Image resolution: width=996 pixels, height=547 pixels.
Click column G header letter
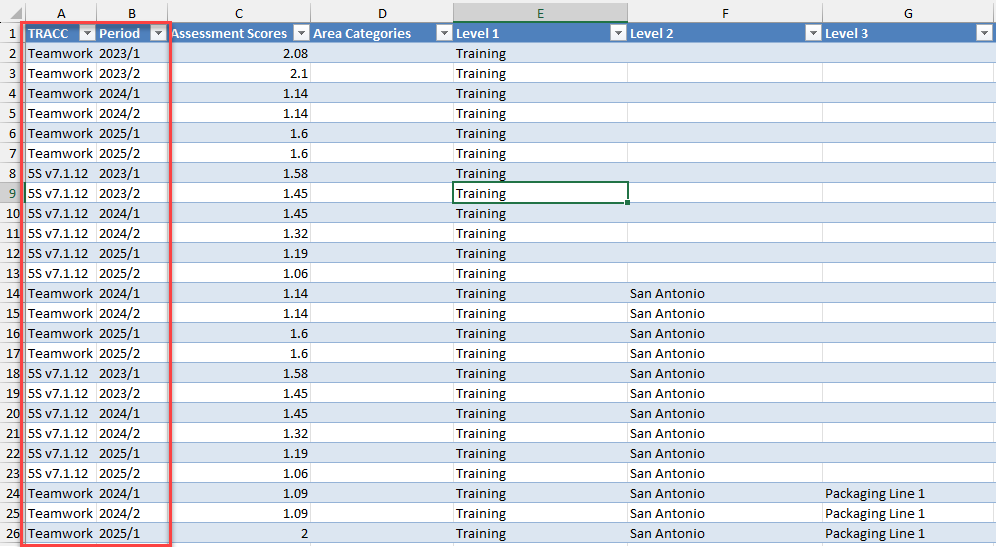coord(908,13)
